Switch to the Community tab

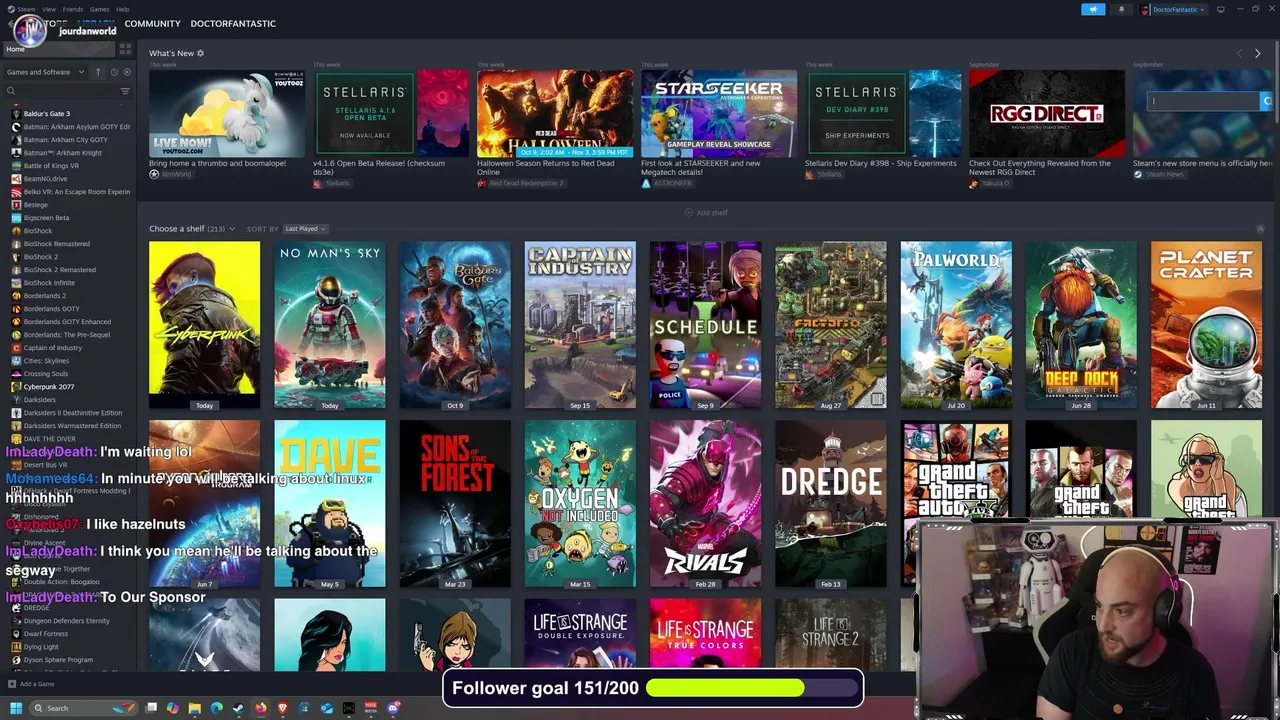[152, 23]
